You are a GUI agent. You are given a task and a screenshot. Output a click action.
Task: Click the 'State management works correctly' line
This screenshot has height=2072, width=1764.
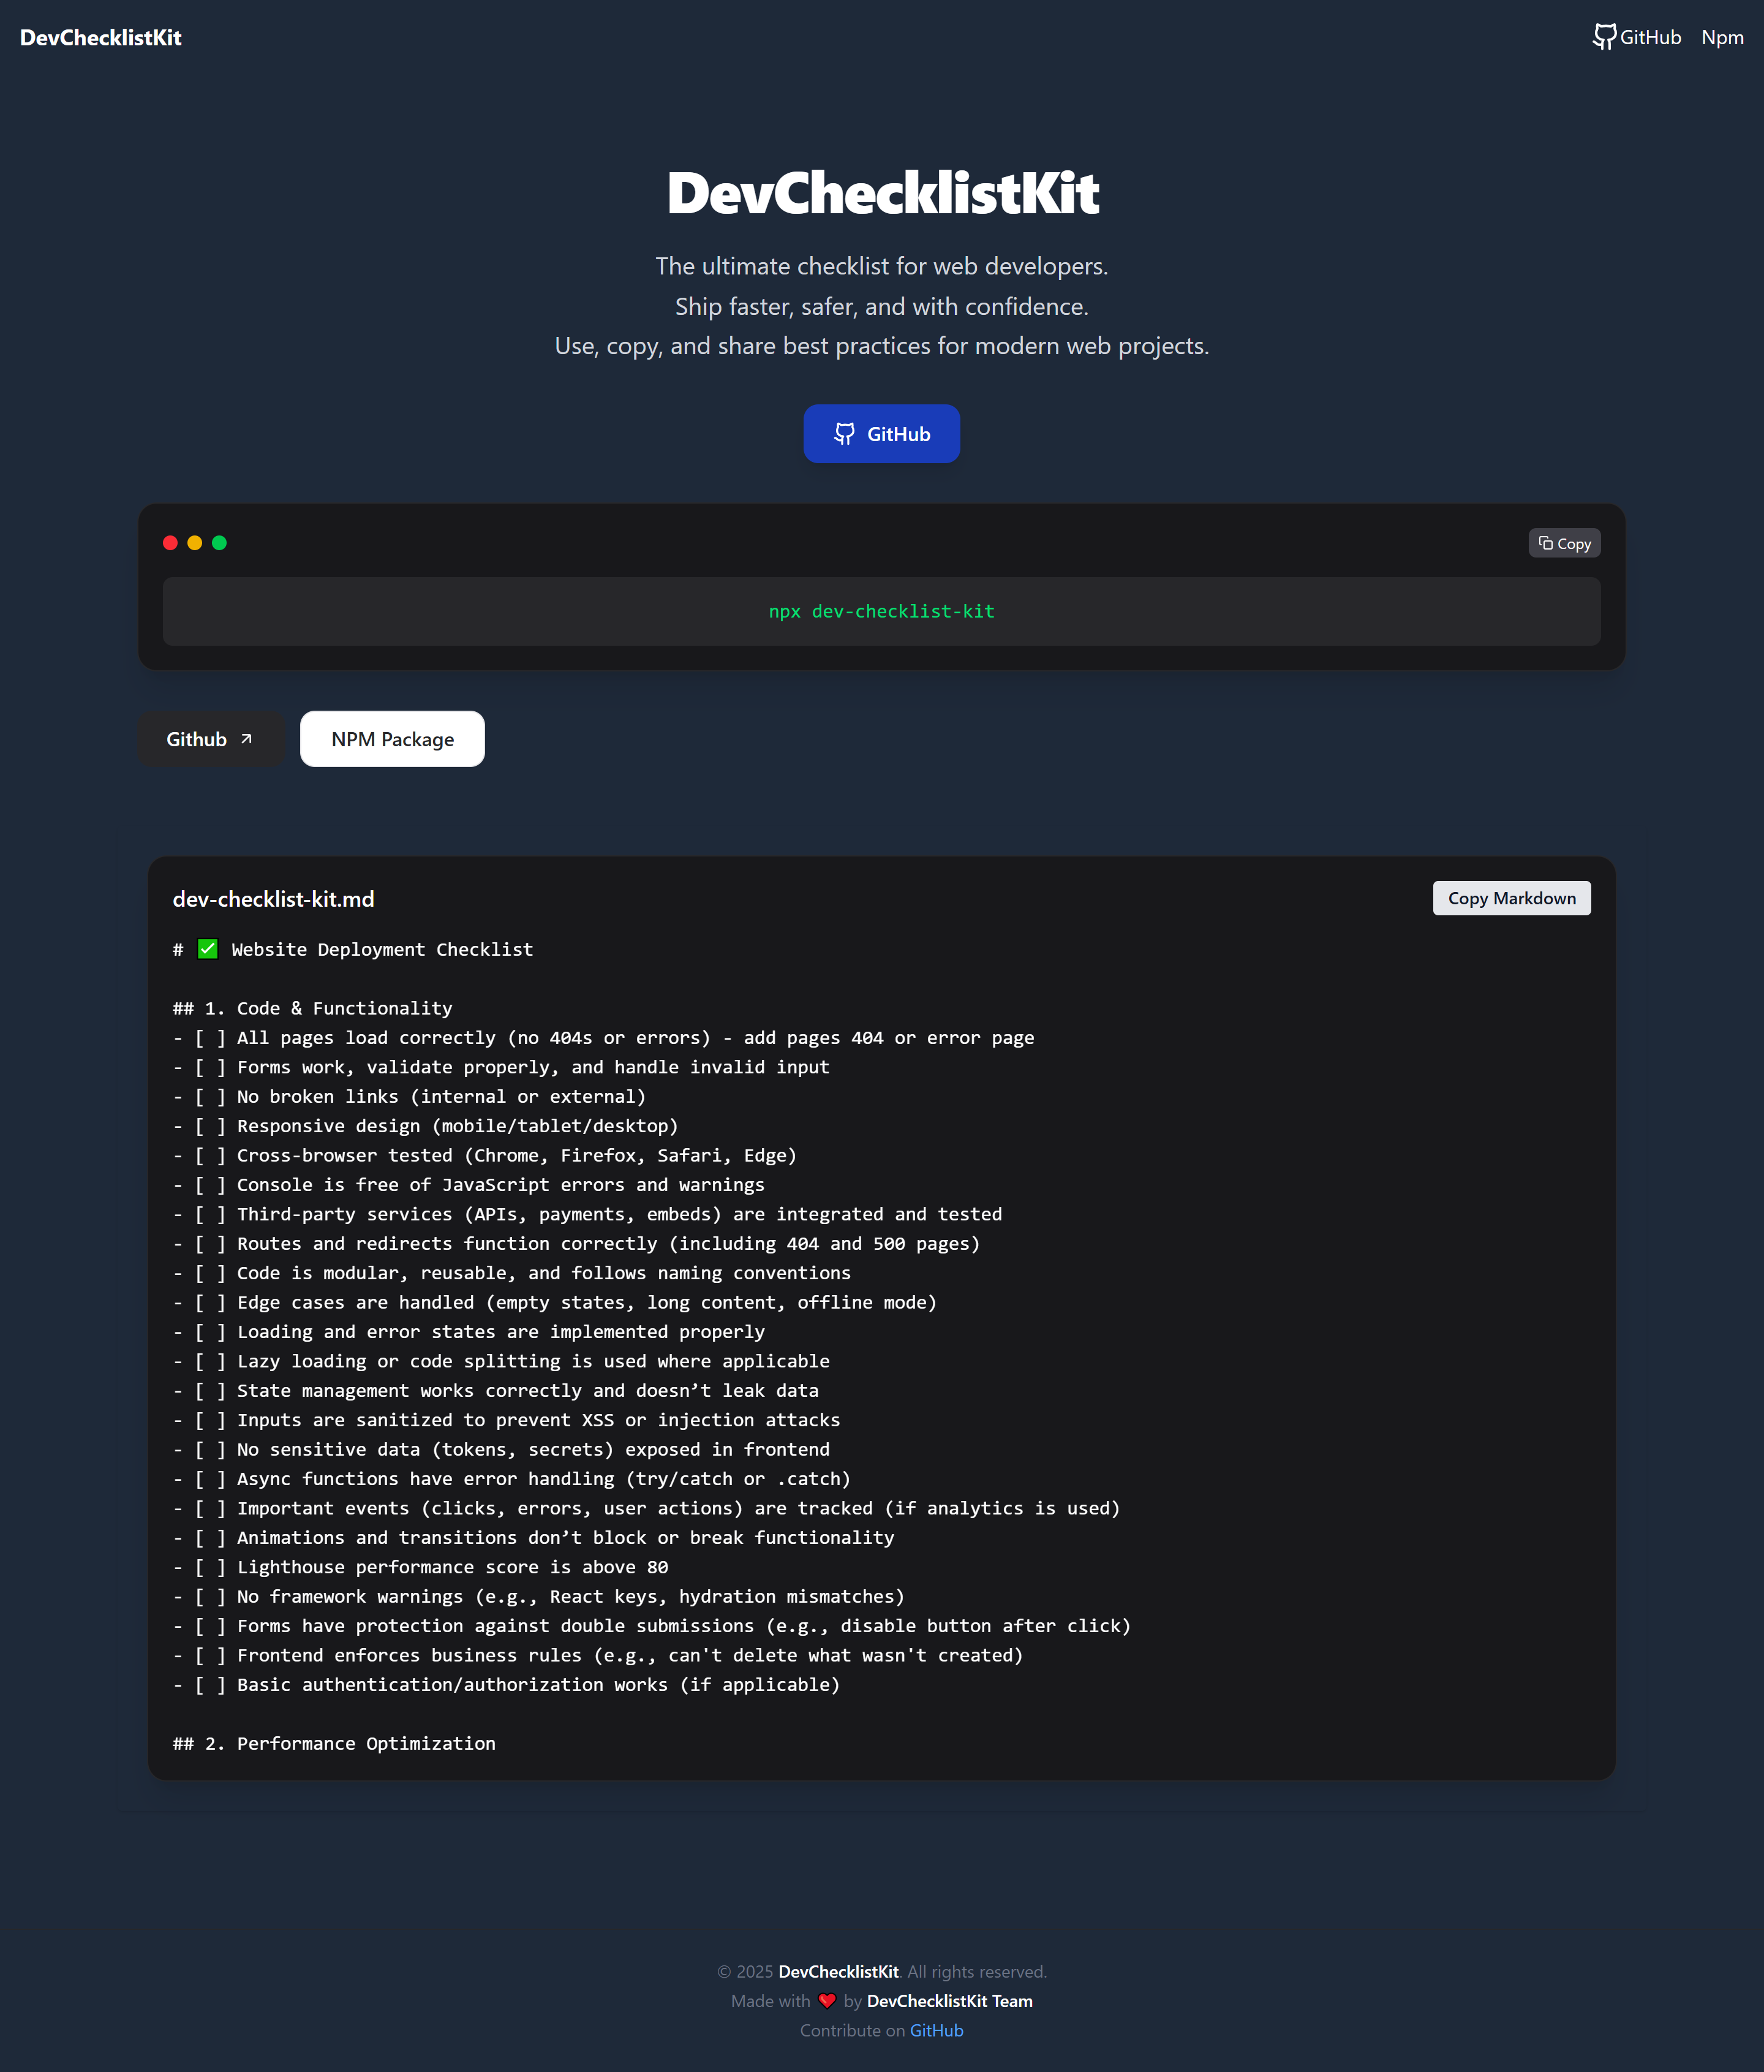tap(495, 1390)
